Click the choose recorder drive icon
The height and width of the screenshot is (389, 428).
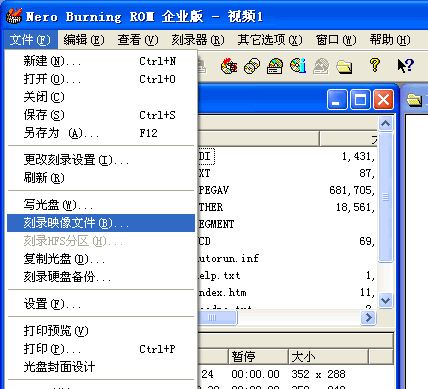point(275,66)
